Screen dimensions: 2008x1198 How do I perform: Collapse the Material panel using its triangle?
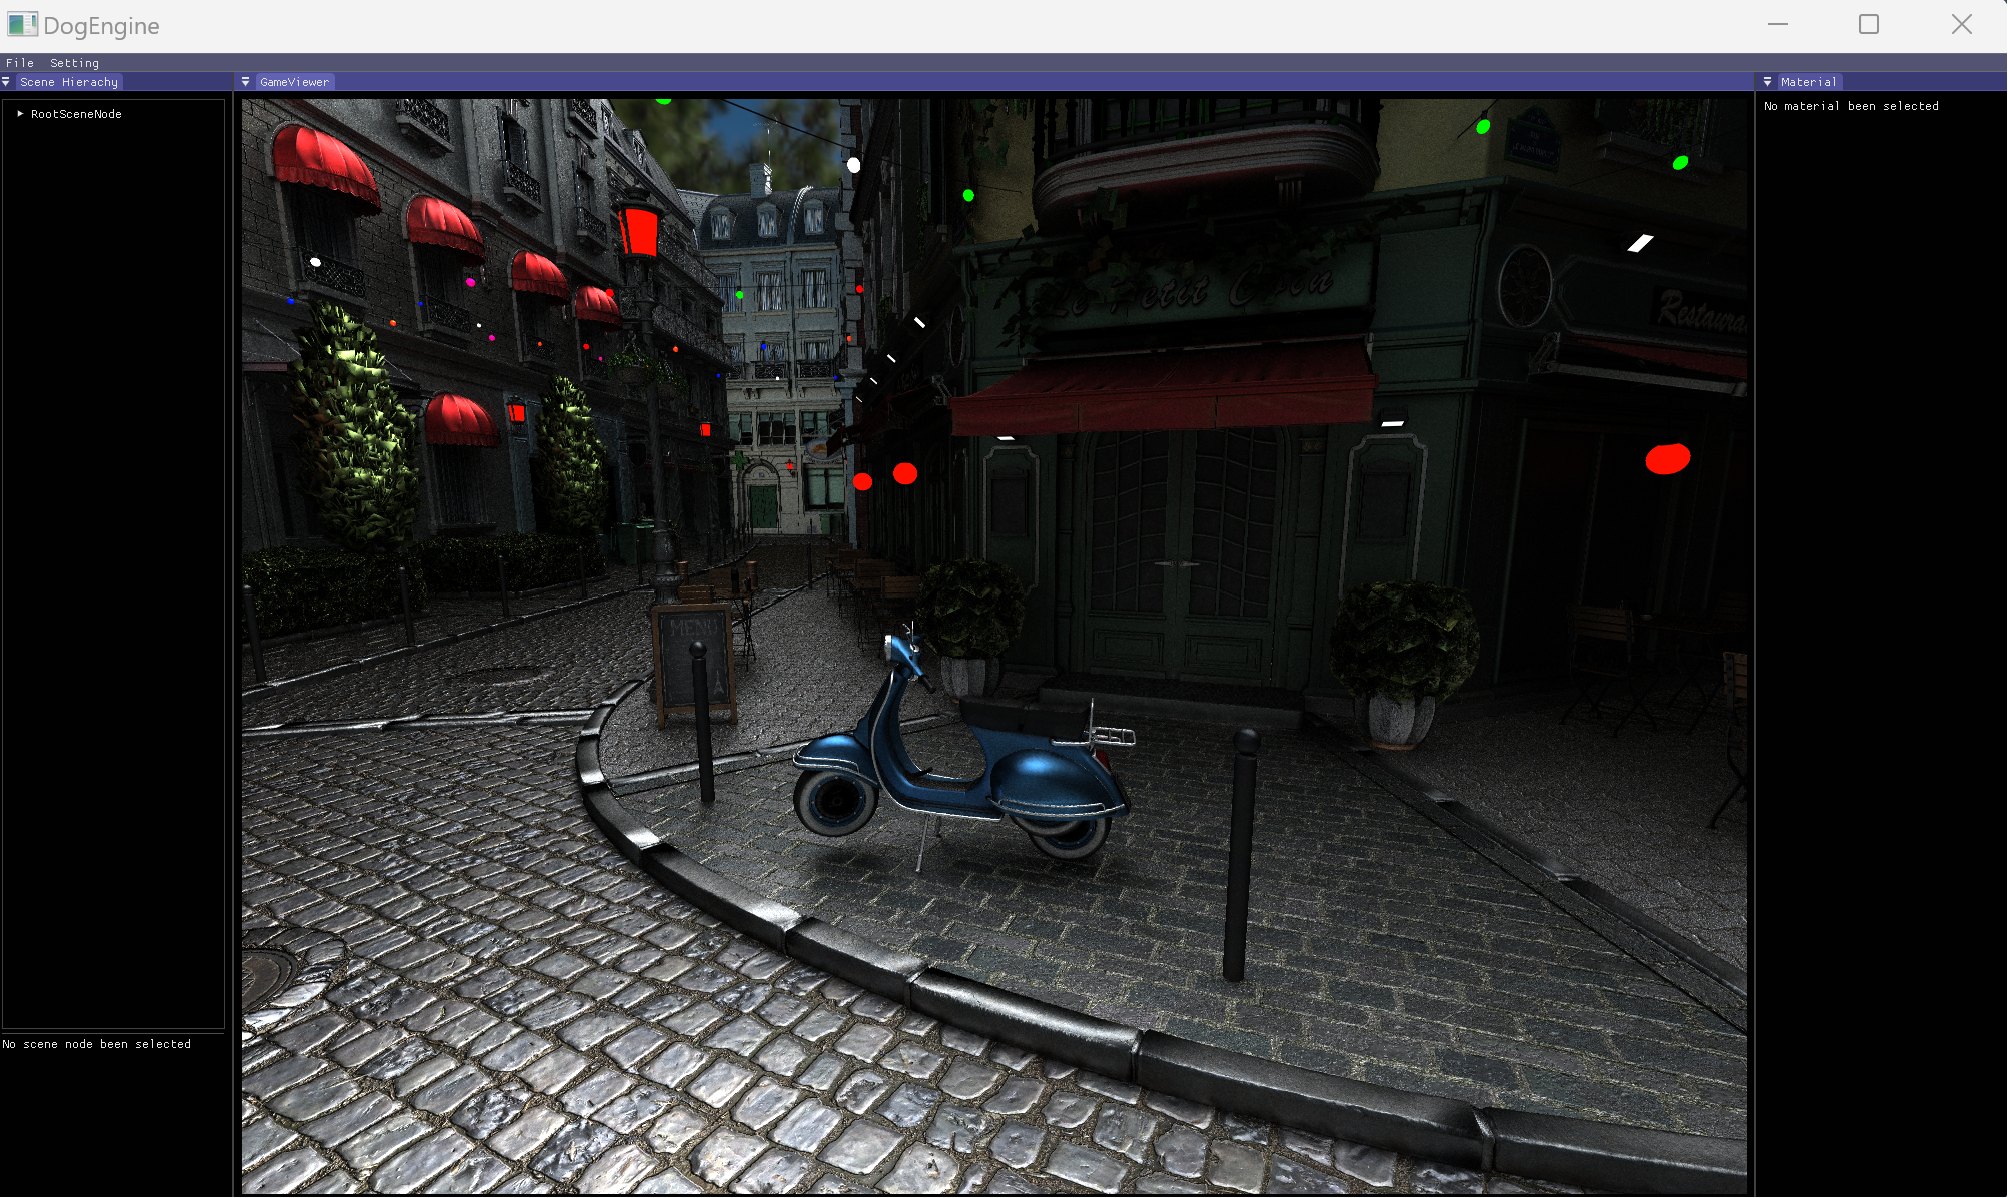point(1767,82)
